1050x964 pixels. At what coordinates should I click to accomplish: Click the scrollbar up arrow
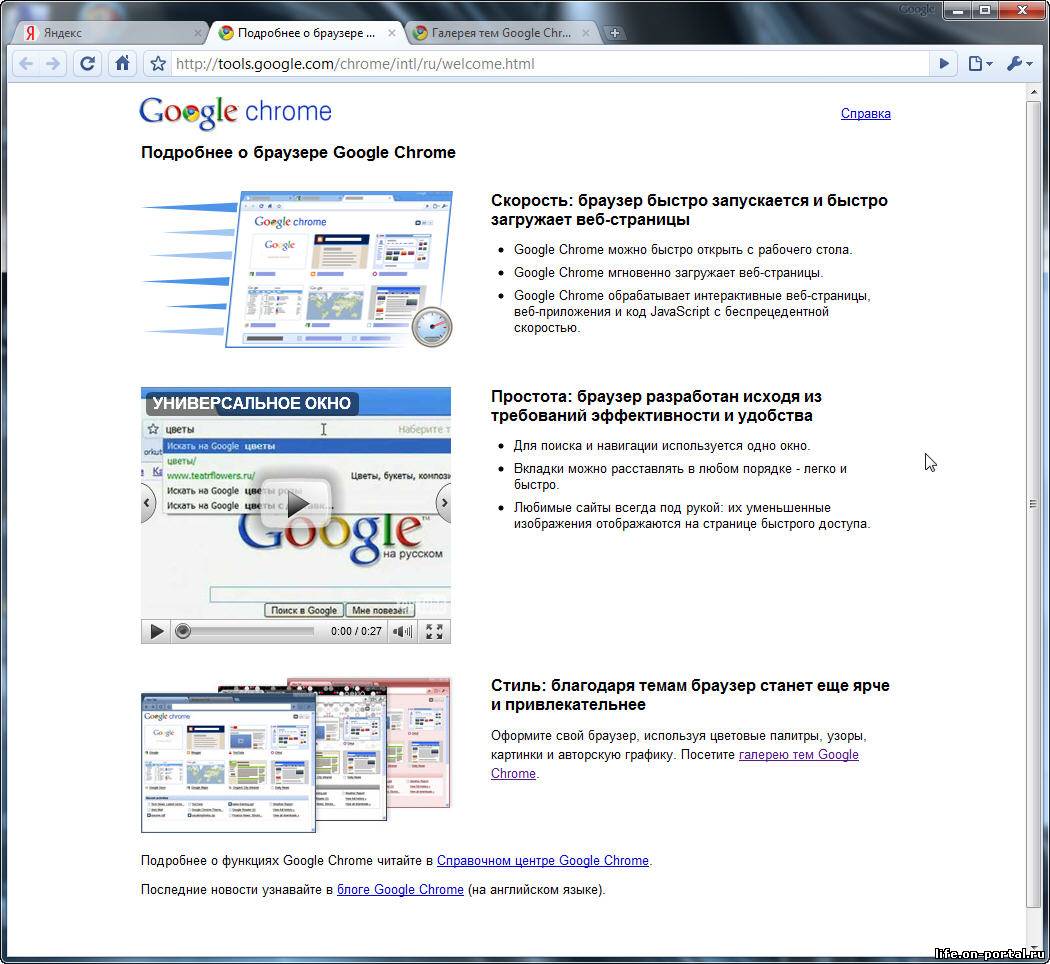click(x=1033, y=91)
